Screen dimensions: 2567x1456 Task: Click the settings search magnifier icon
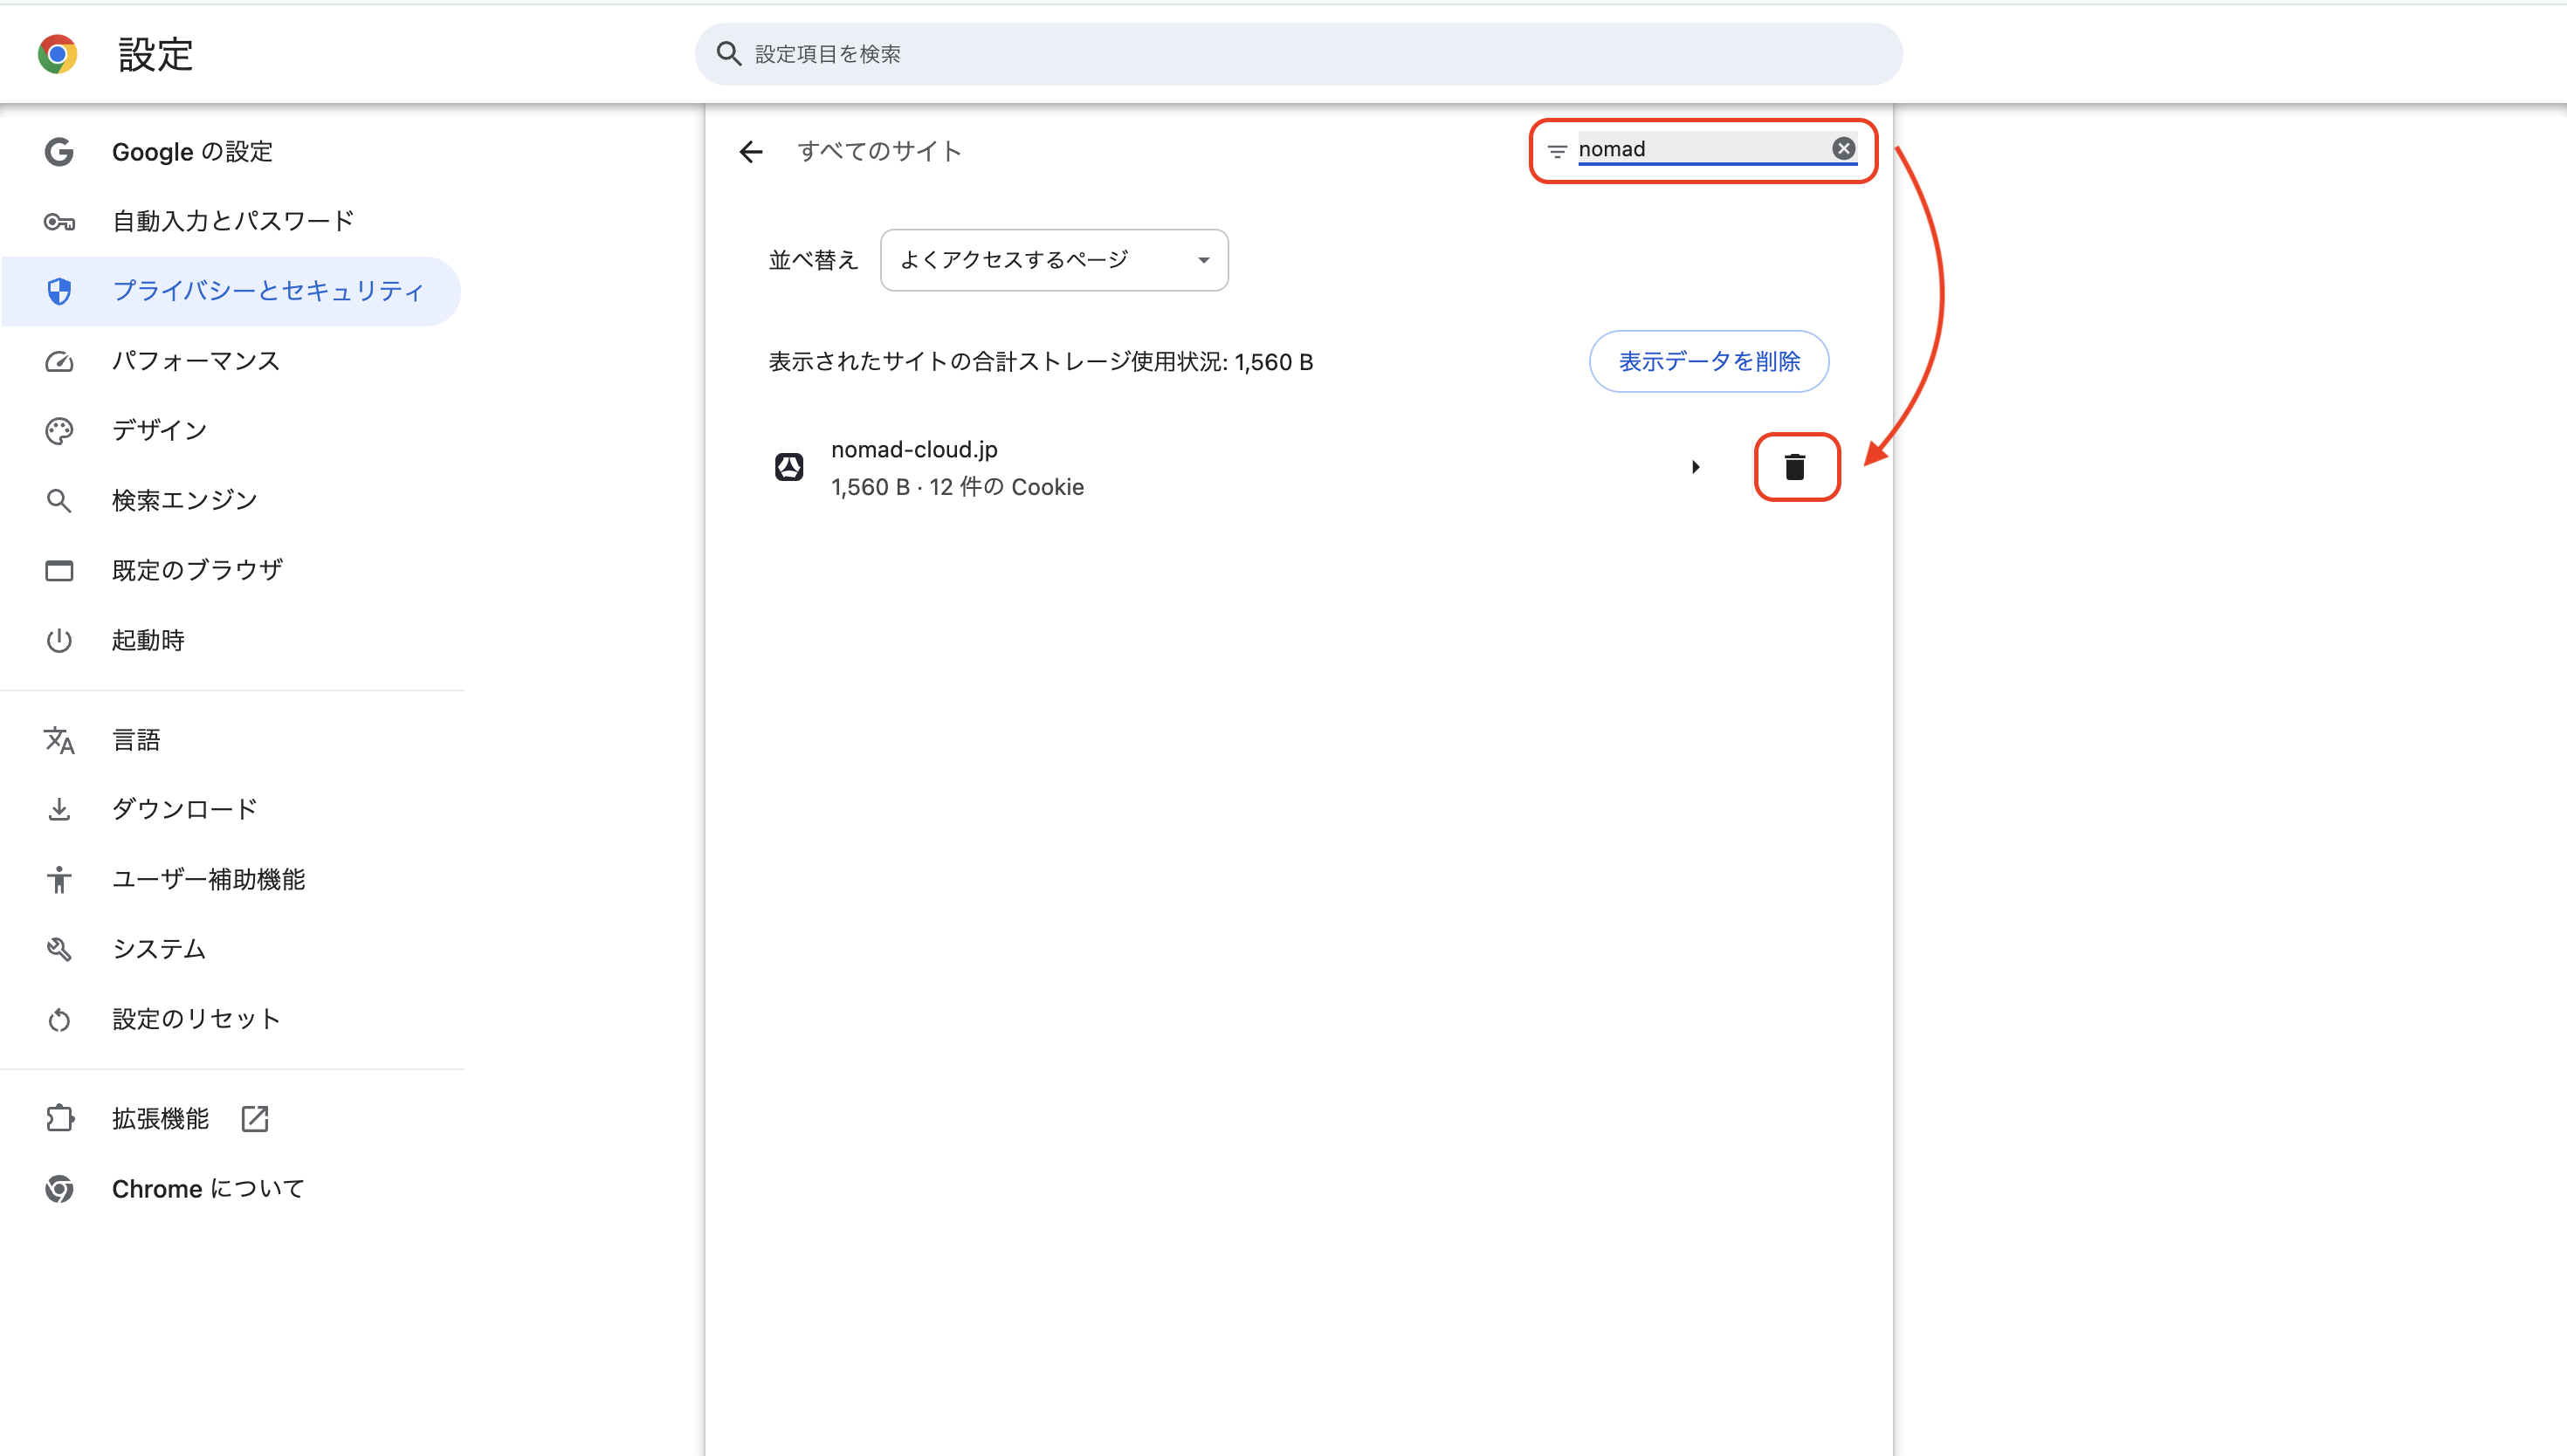729,54
